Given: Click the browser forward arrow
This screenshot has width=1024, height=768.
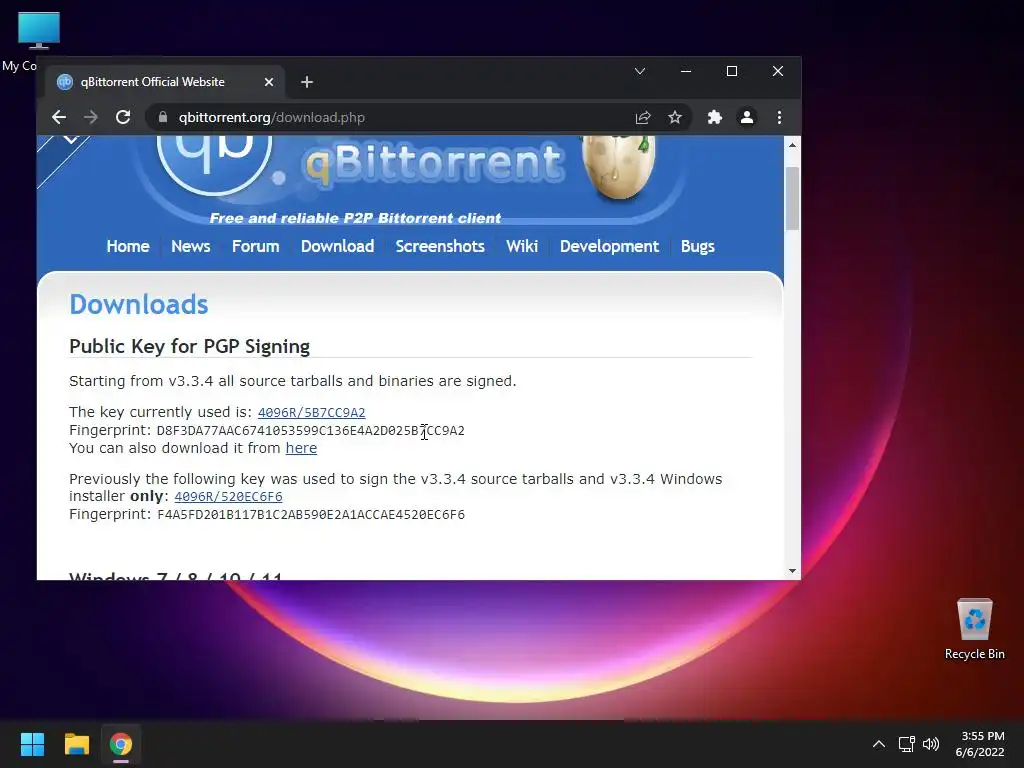Looking at the screenshot, I should coord(91,118).
